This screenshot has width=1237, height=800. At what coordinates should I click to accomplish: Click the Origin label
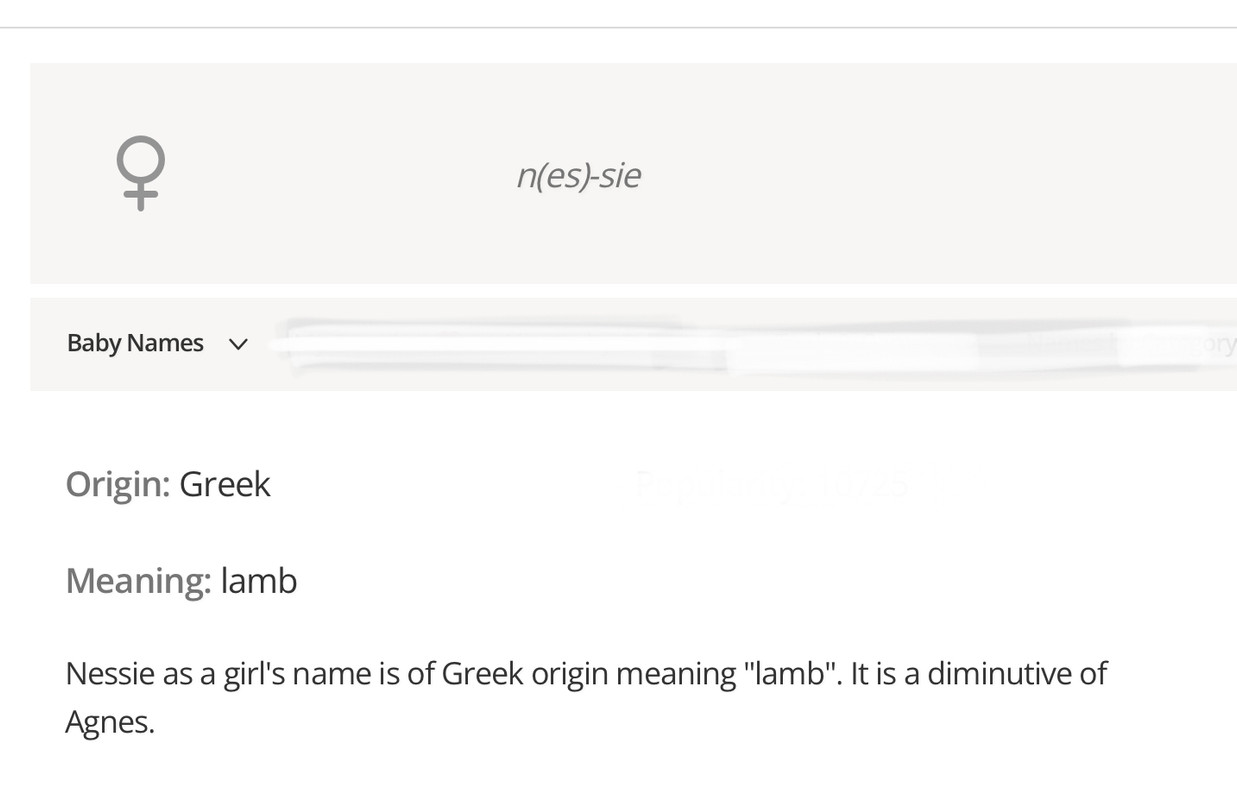click(x=118, y=484)
